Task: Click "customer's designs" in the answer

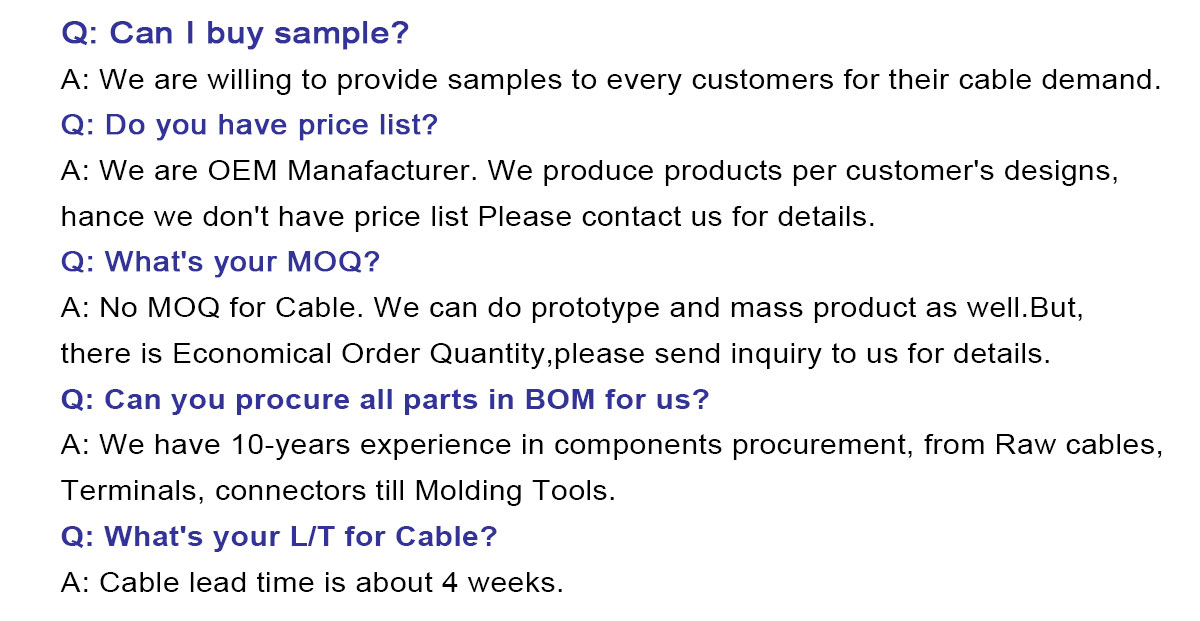Action: [982, 171]
